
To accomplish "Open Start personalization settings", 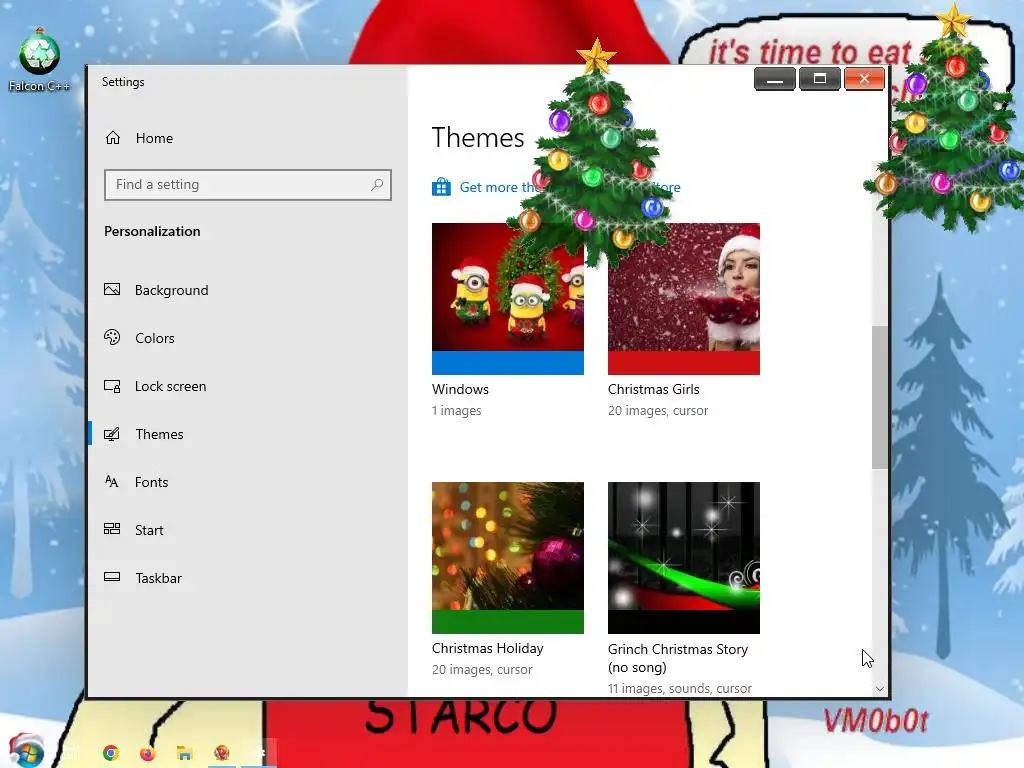I will click(134, 530).
